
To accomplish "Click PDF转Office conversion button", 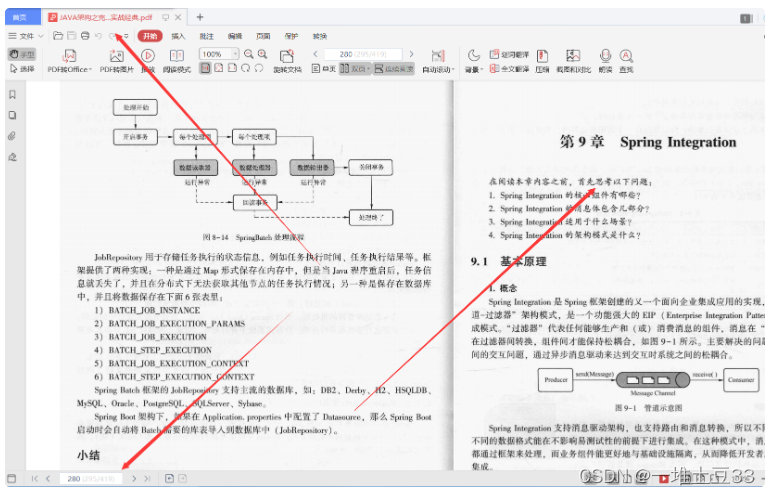I will (69, 61).
